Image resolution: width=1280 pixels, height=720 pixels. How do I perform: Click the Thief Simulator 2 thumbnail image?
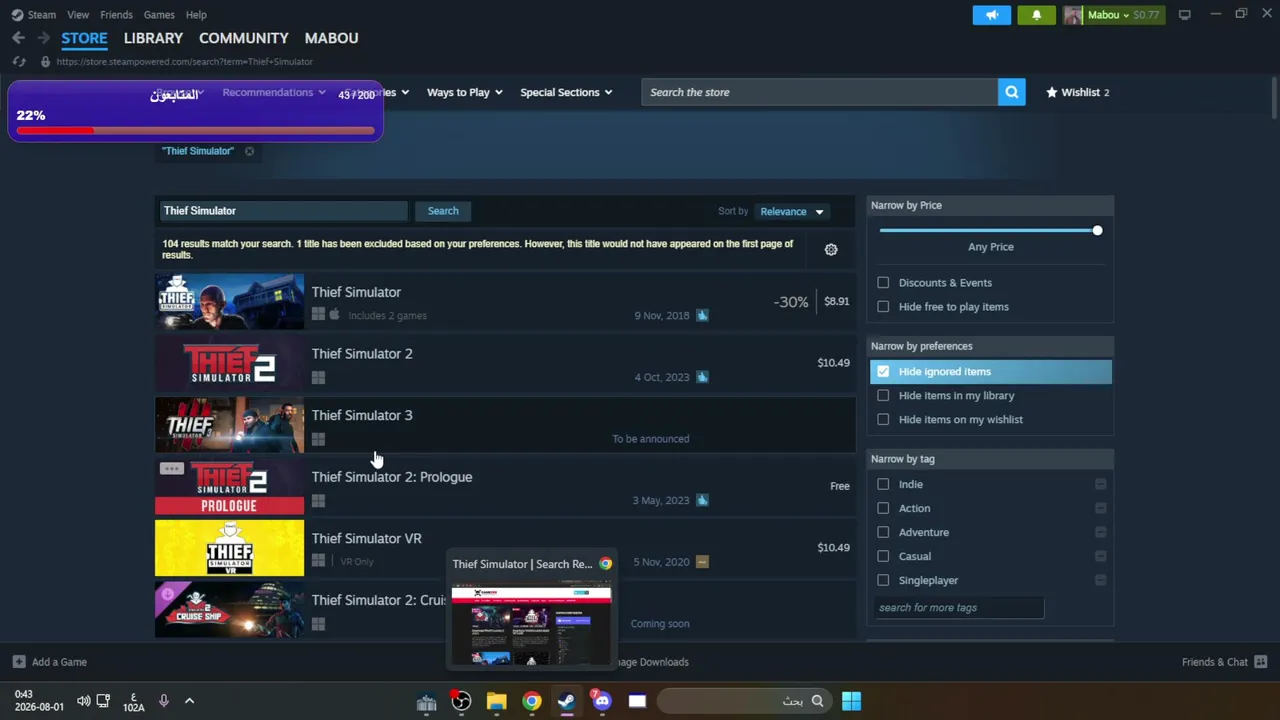[229, 363]
